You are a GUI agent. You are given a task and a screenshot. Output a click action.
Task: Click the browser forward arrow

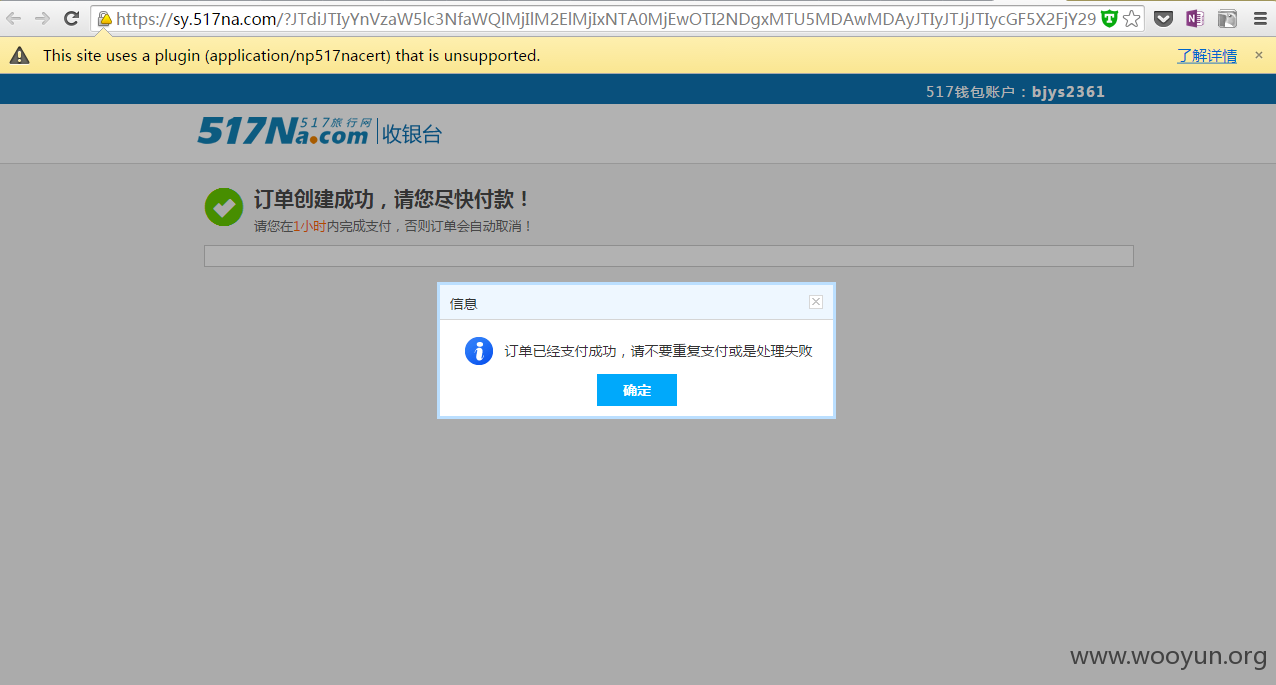42,18
